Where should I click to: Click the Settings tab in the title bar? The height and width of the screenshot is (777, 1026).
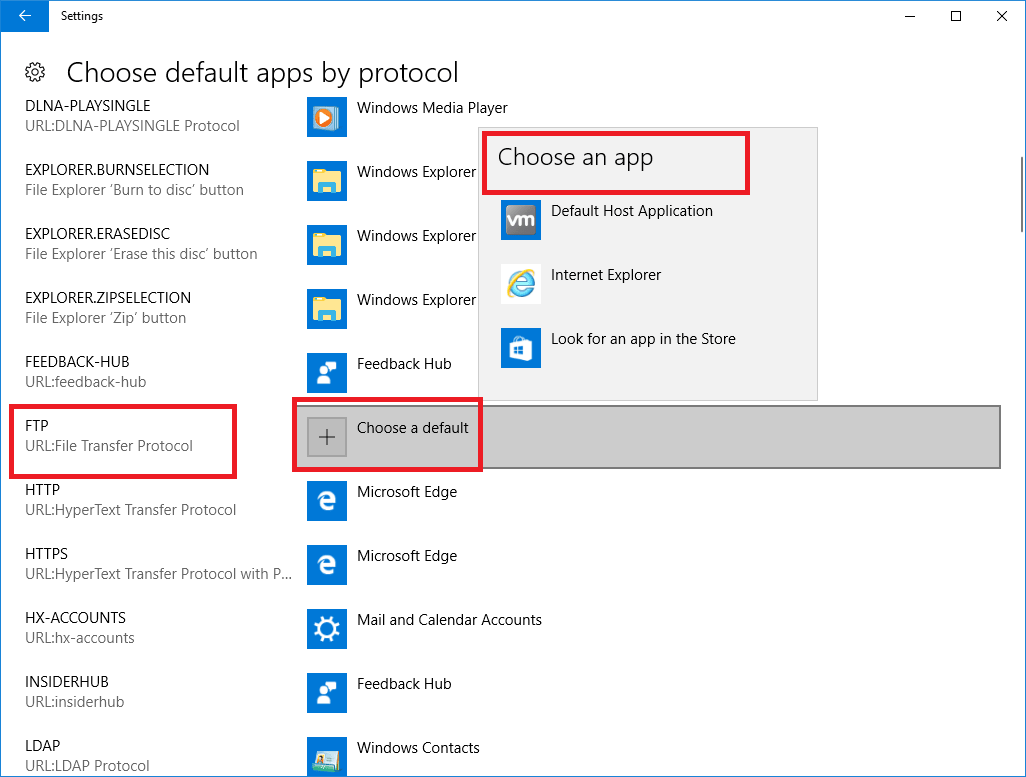[x=81, y=15]
